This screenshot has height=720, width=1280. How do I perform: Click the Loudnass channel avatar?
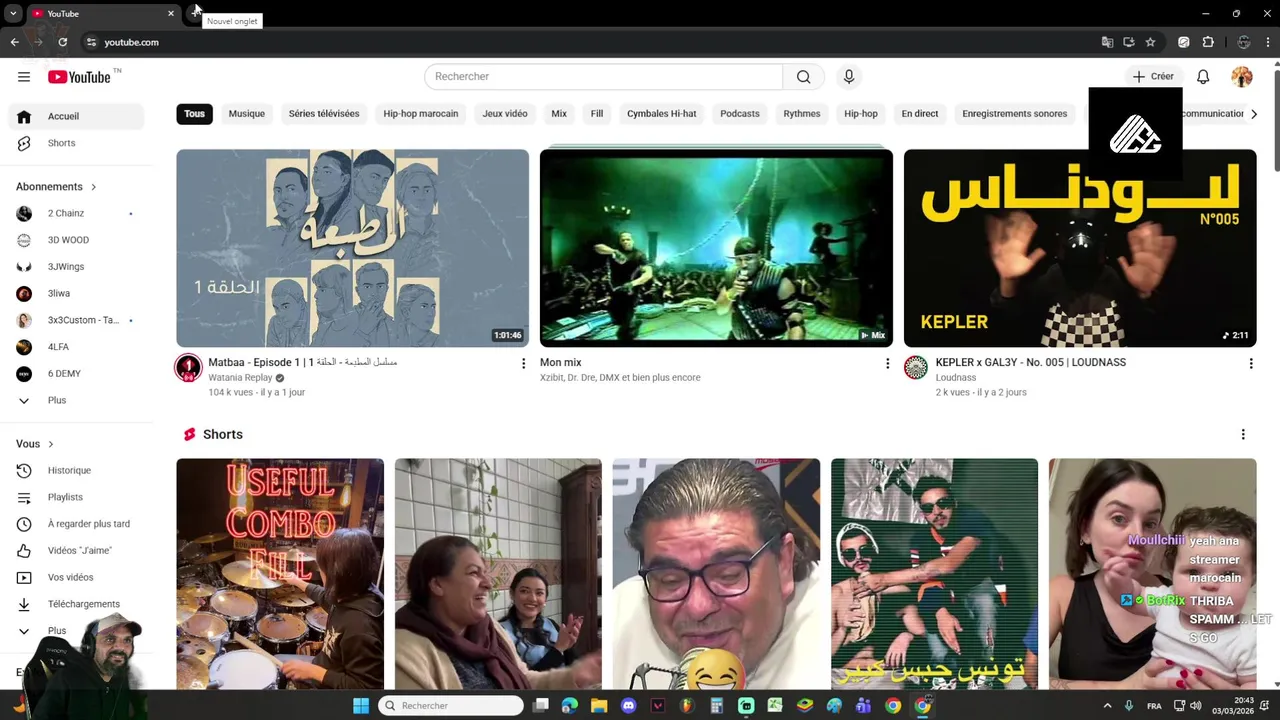click(915, 368)
